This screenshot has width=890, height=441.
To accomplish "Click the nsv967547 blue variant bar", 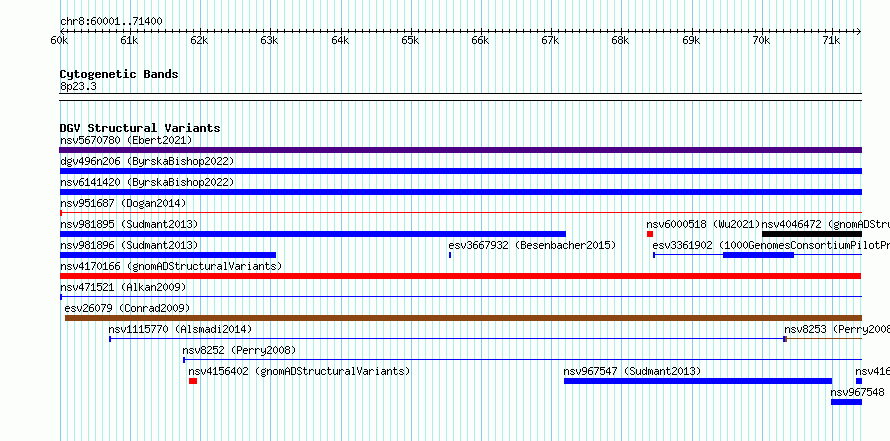I will pyautogui.click(x=698, y=381).
